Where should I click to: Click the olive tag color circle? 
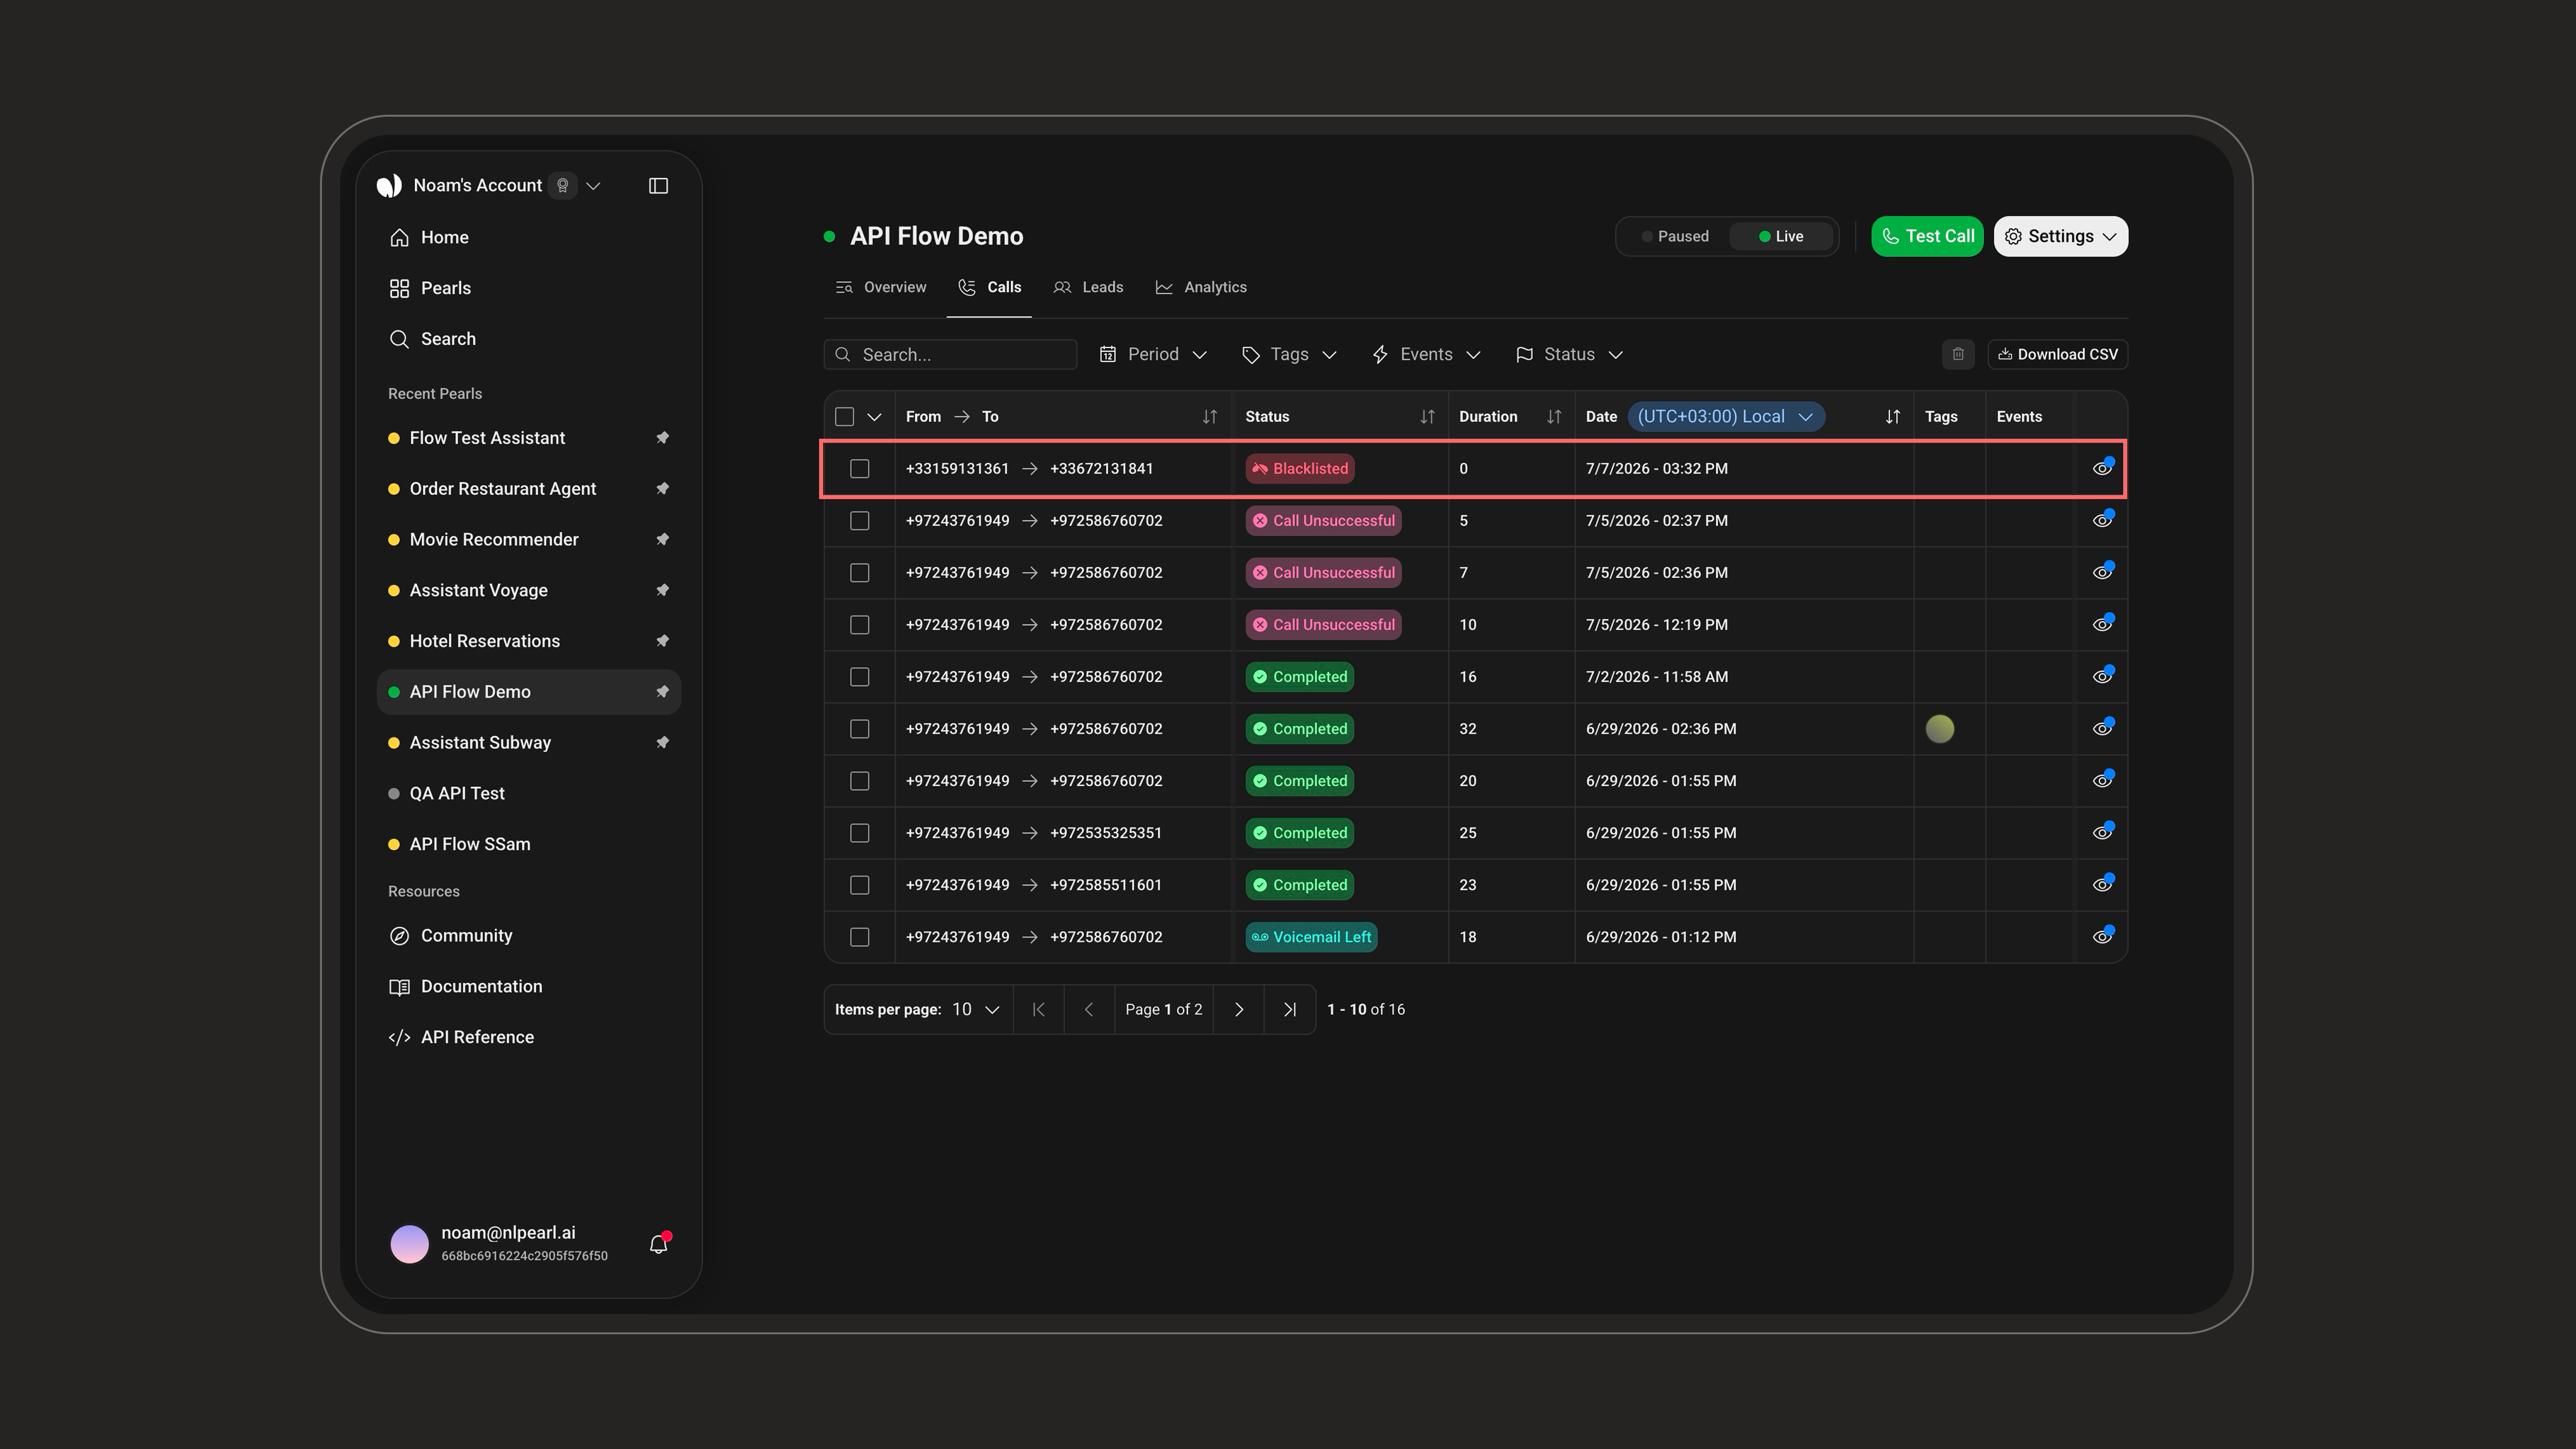pyautogui.click(x=1939, y=729)
